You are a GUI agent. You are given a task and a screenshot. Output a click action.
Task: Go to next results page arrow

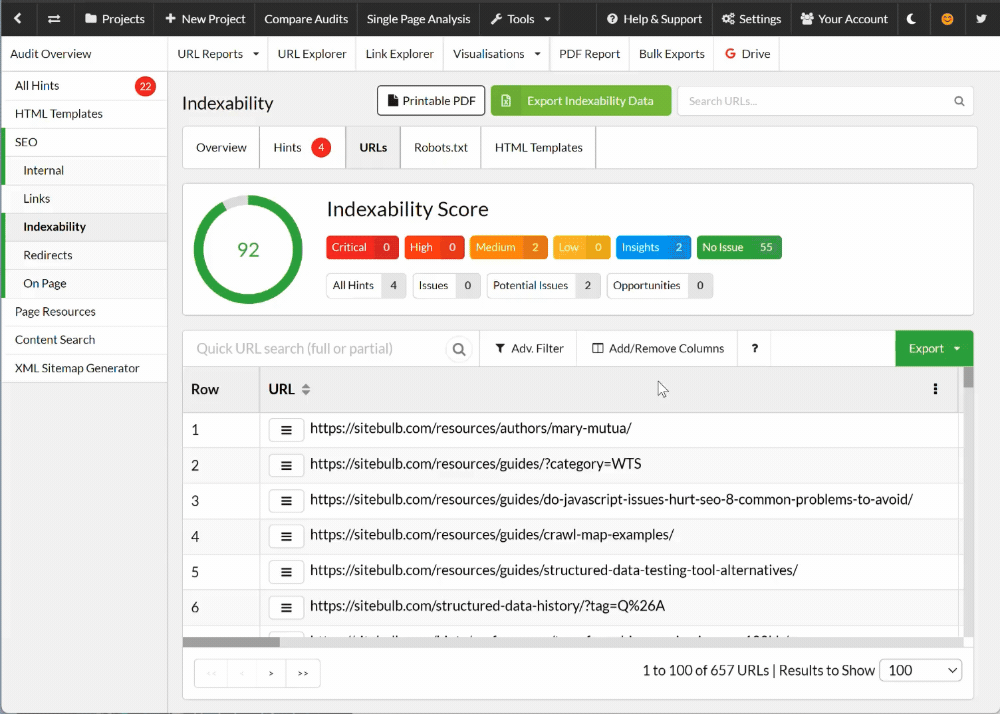pyautogui.click(x=272, y=673)
